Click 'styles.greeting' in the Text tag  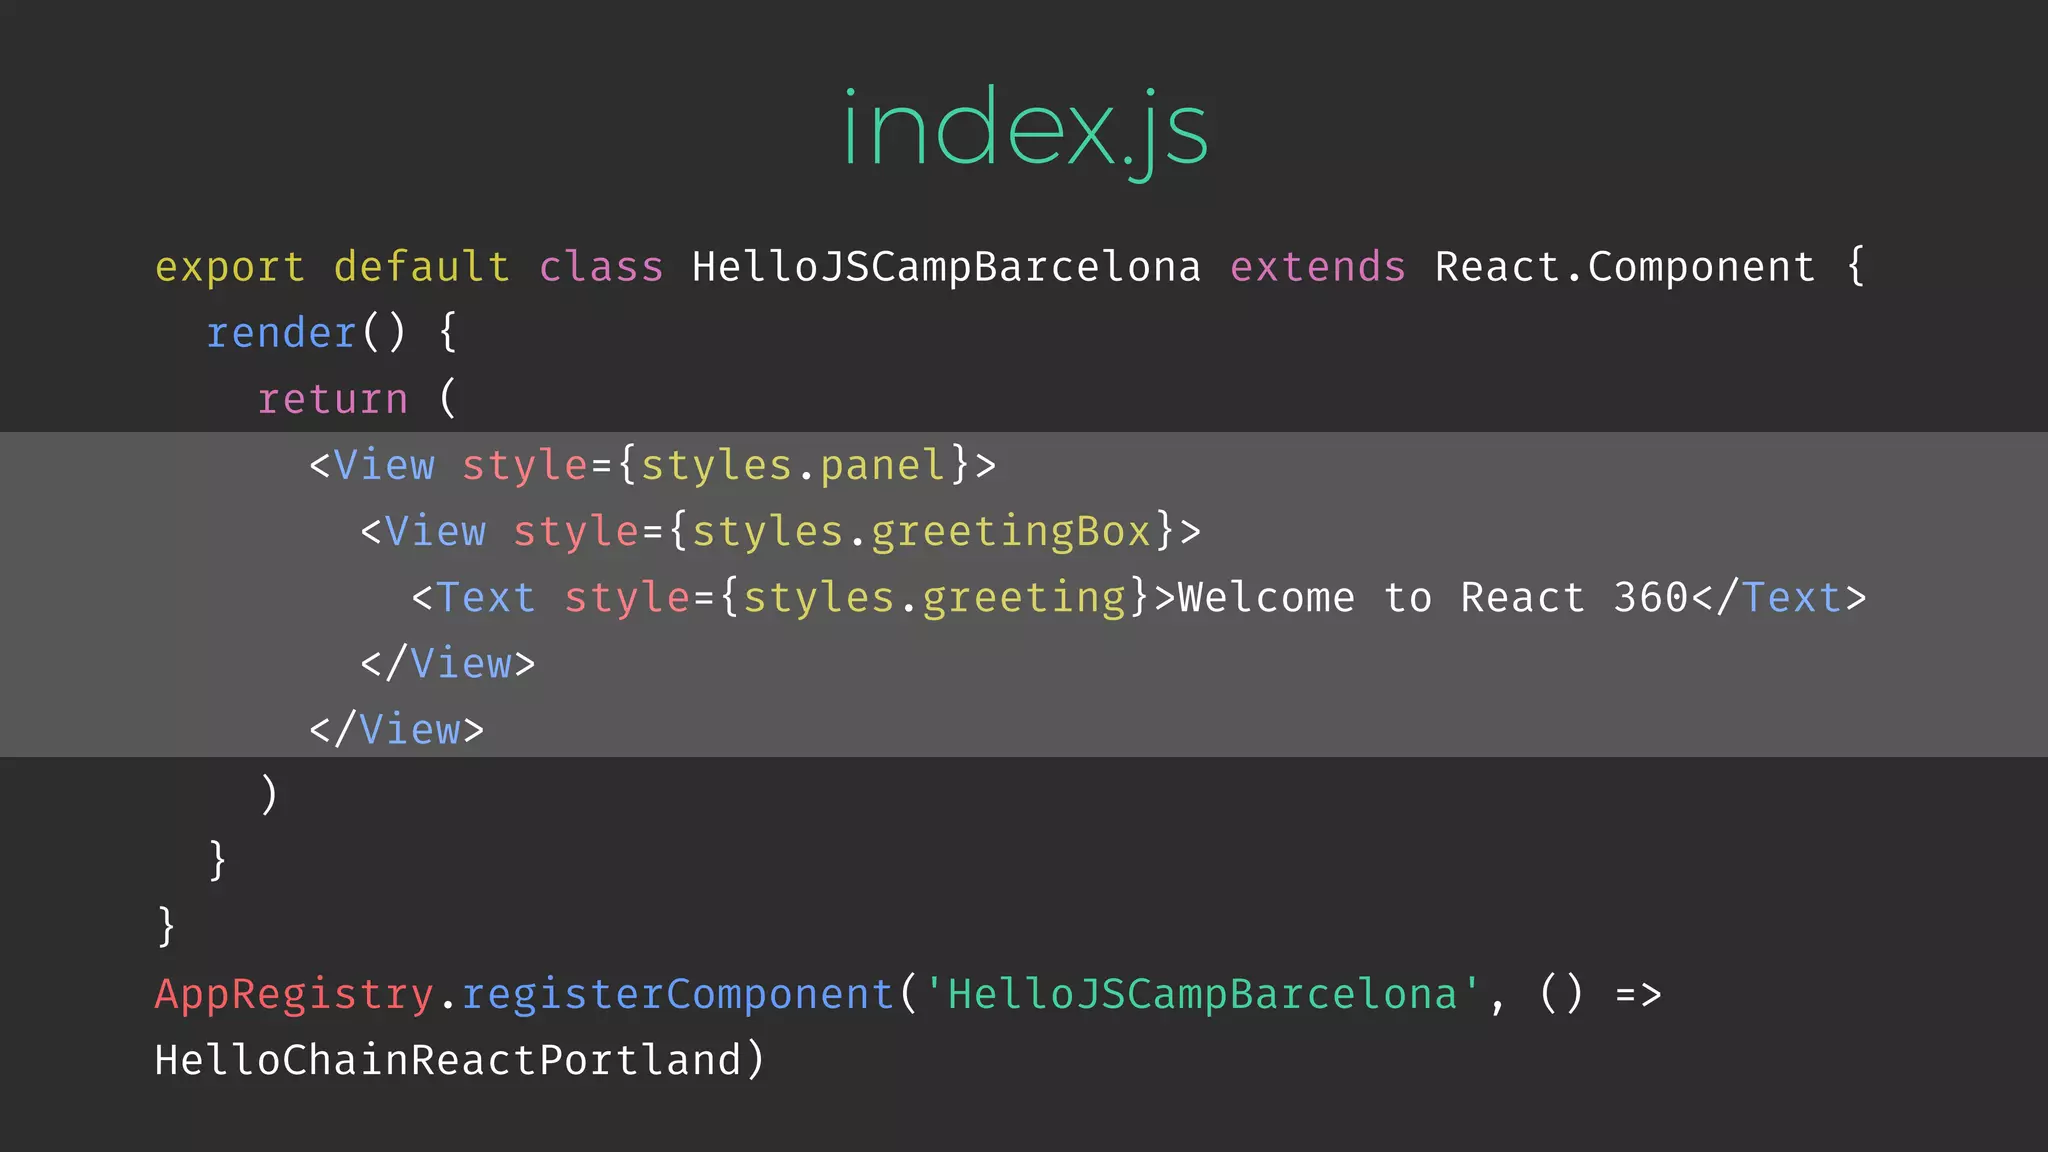[934, 597]
